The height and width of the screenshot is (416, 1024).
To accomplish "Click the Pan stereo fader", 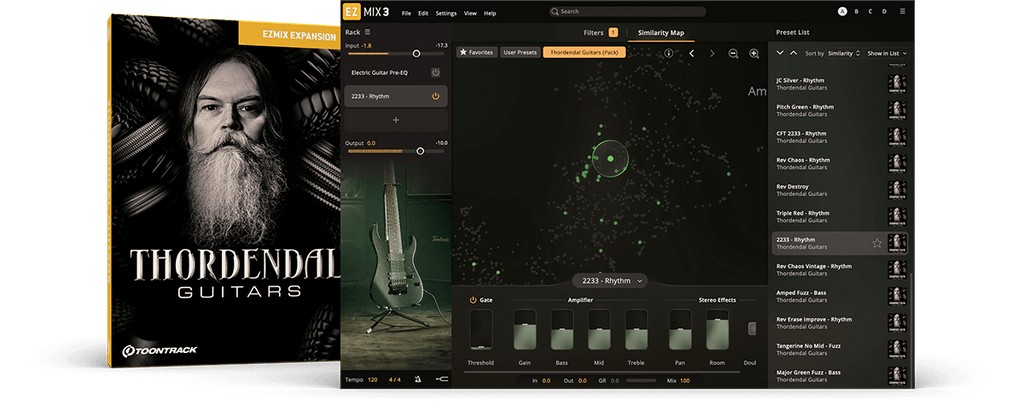I will coord(680,330).
